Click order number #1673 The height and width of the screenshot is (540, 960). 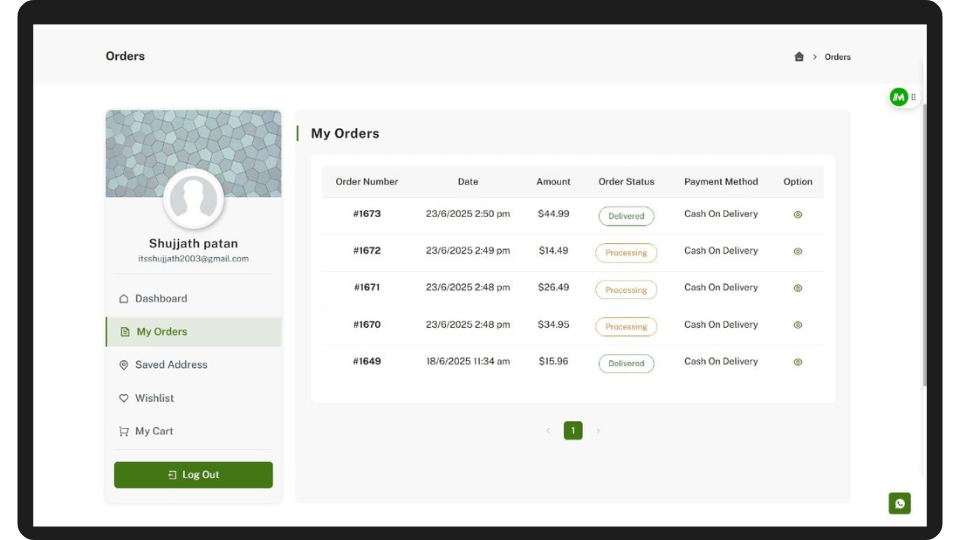point(367,214)
